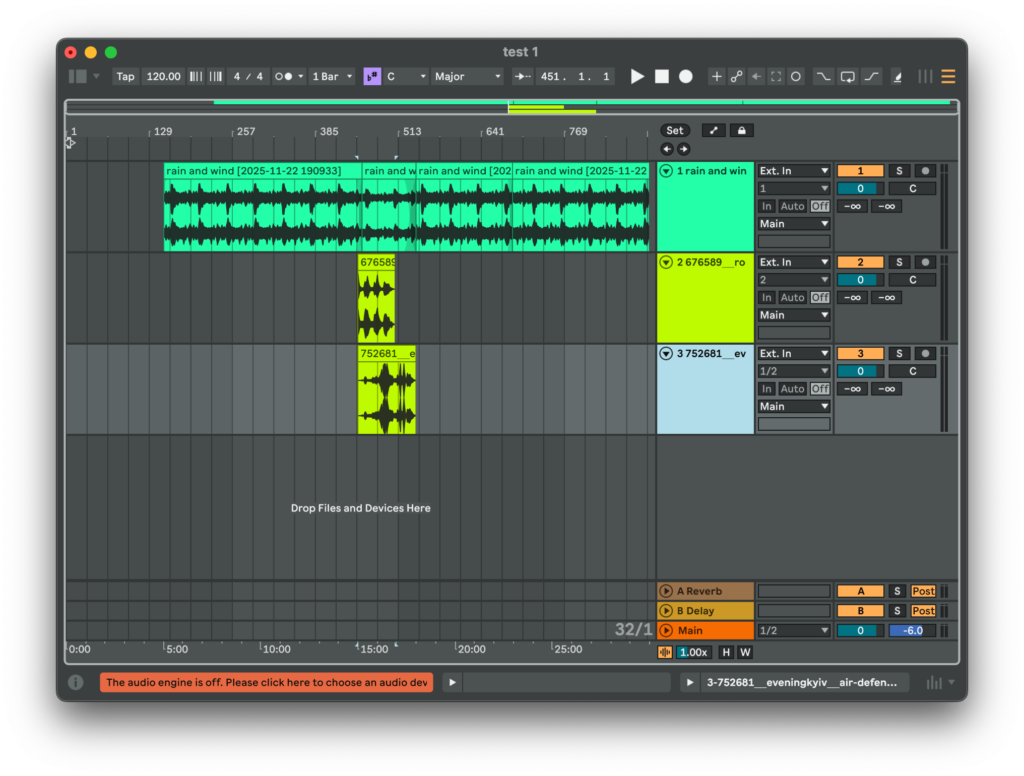Click the automation arm link icon
This screenshot has width=1024, height=776.
(x=737, y=77)
